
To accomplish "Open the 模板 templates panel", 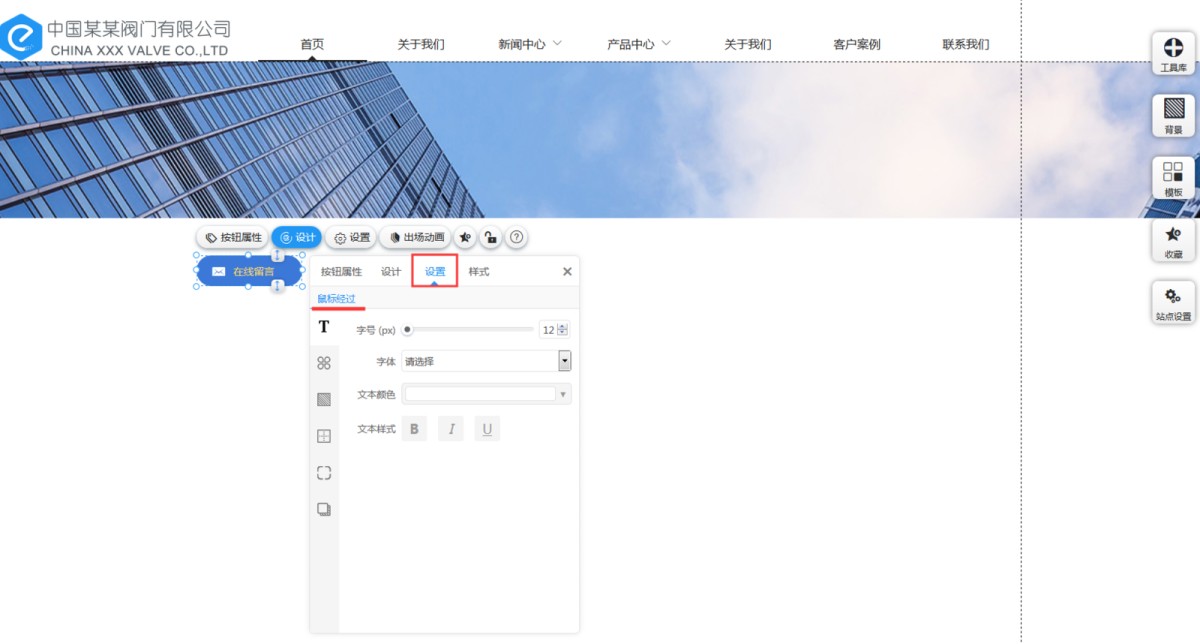I will (1173, 177).
